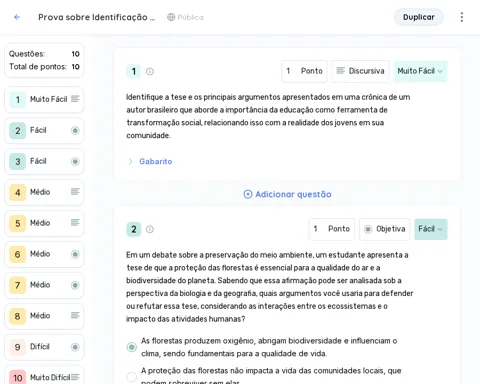Viewport: 480px width, 384px height.
Task: Click the objective icon in sidebar item 9
Action: point(75,347)
